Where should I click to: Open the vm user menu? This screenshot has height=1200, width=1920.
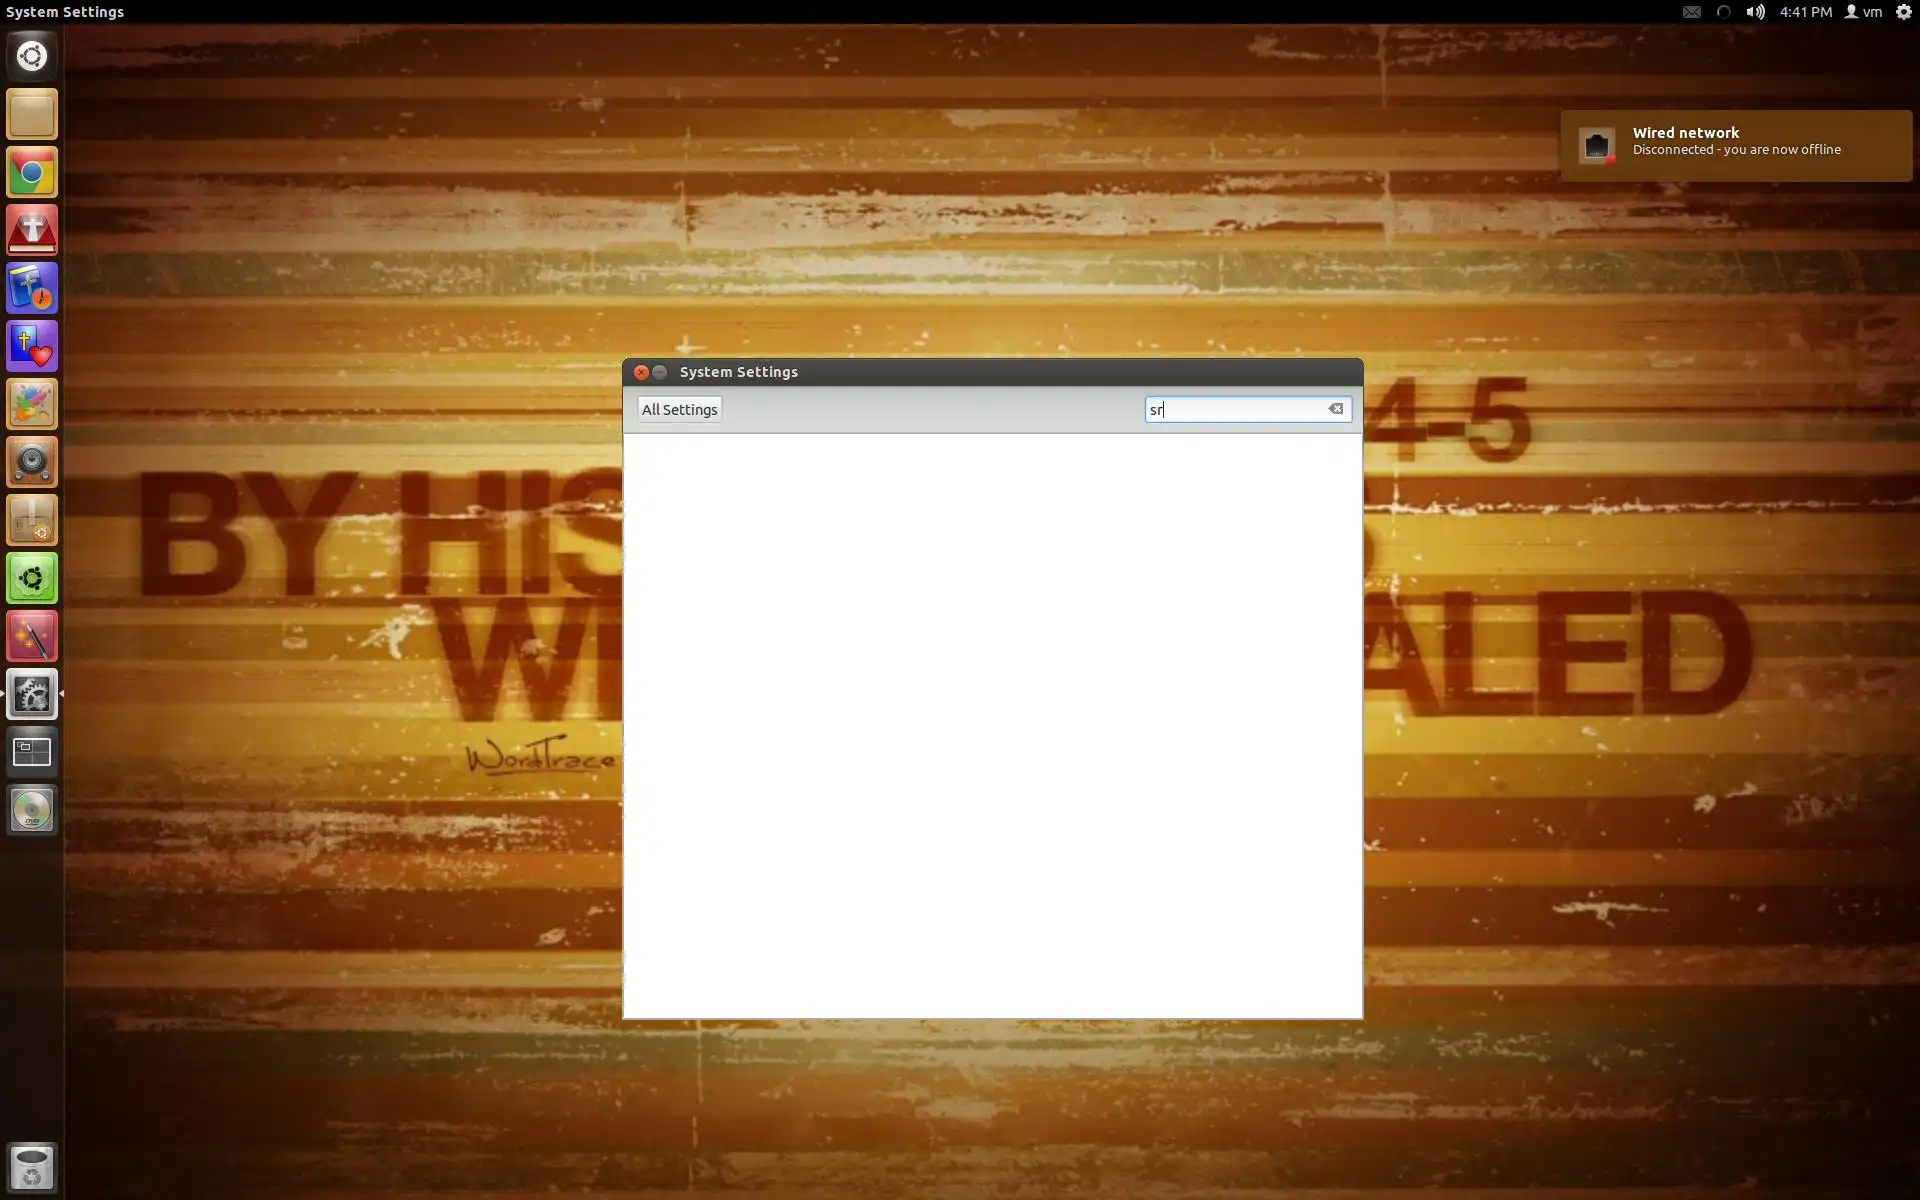coord(1863,12)
